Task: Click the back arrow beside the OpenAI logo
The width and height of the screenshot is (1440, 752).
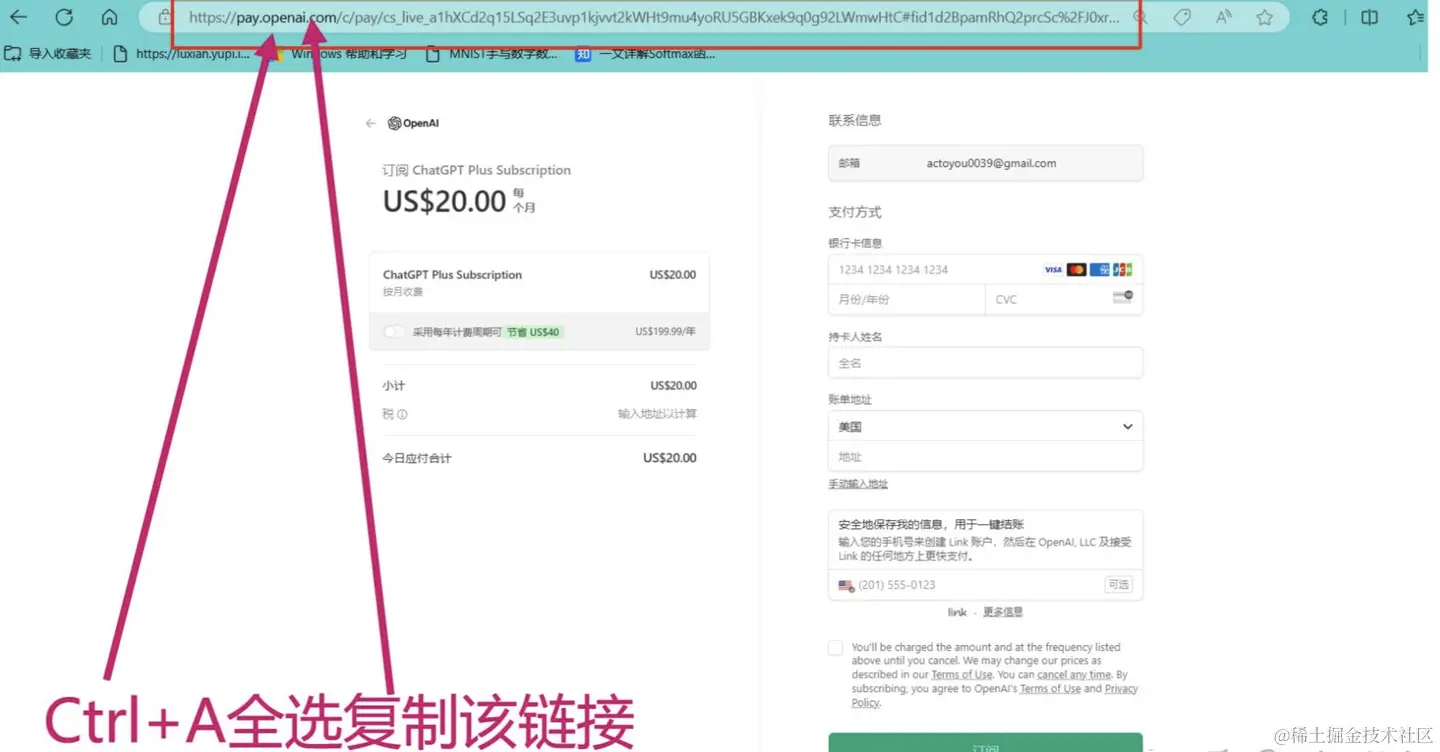Action: 371,123
